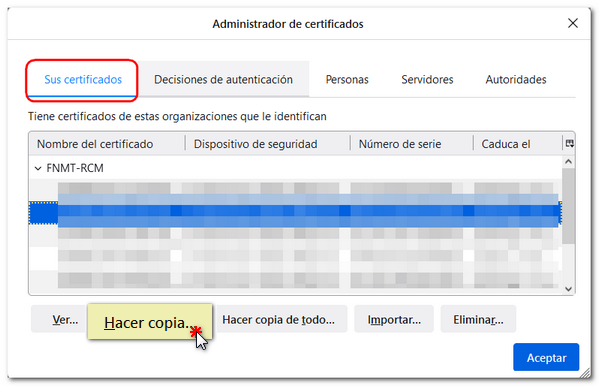599x386 pixels.
Task: Select the FNMT-RCM organization row
Action: 295,168
